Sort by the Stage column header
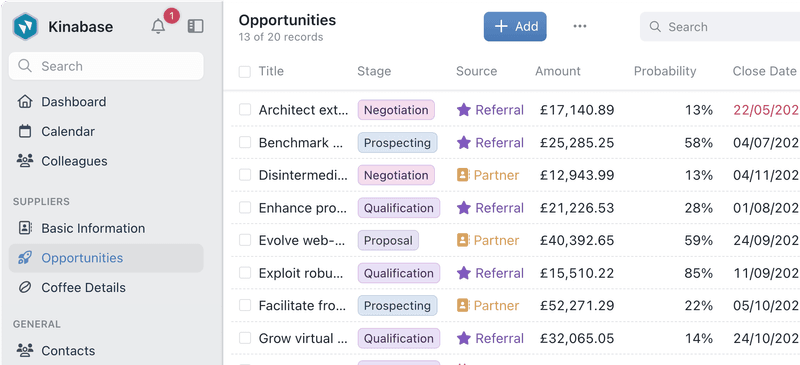The width and height of the screenshot is (800, 365). [374, 71]
